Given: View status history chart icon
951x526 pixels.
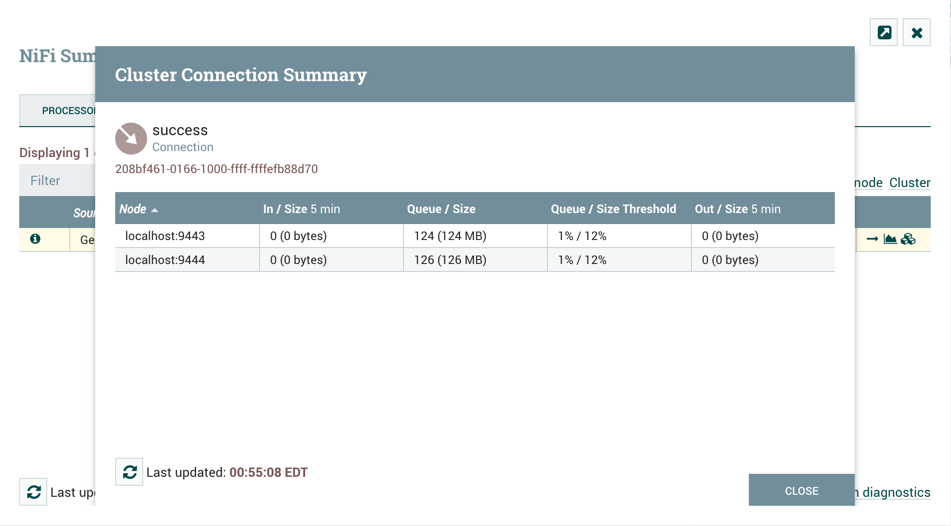Looking at the screenshot, I should (890, 239).
